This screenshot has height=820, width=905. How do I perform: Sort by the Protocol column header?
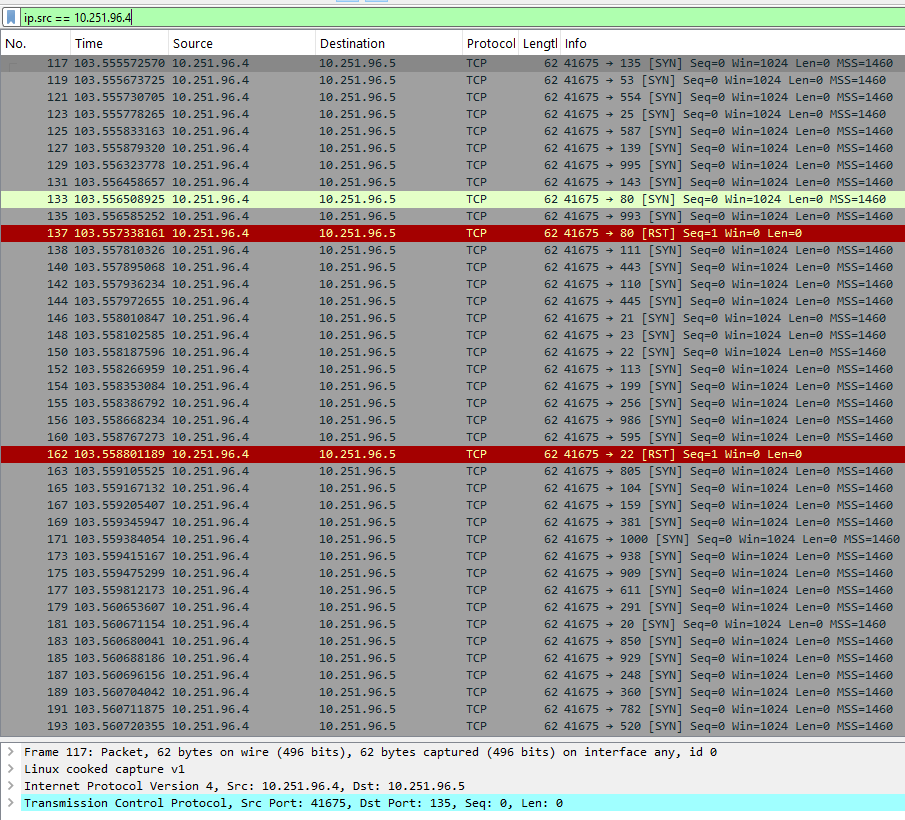tap(491, 43)
